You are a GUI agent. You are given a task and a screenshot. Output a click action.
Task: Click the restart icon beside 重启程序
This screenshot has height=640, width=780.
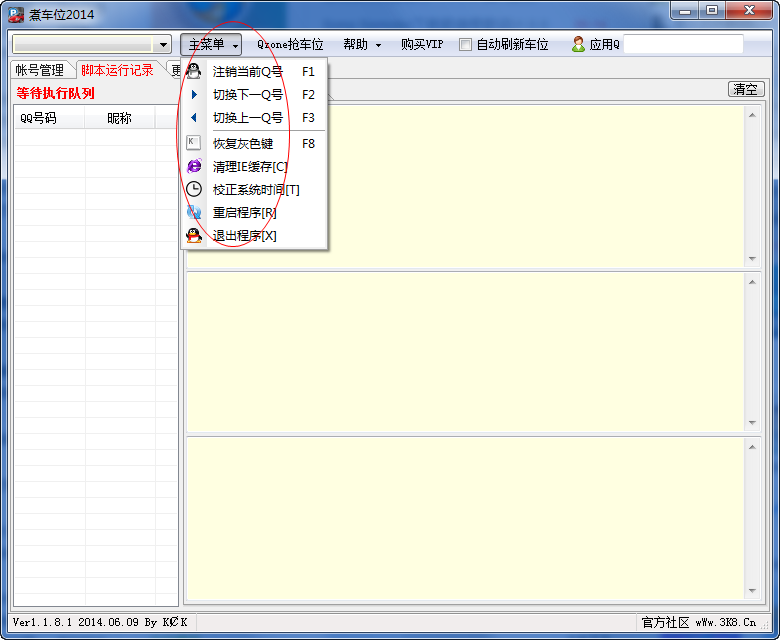coord(194,212)
